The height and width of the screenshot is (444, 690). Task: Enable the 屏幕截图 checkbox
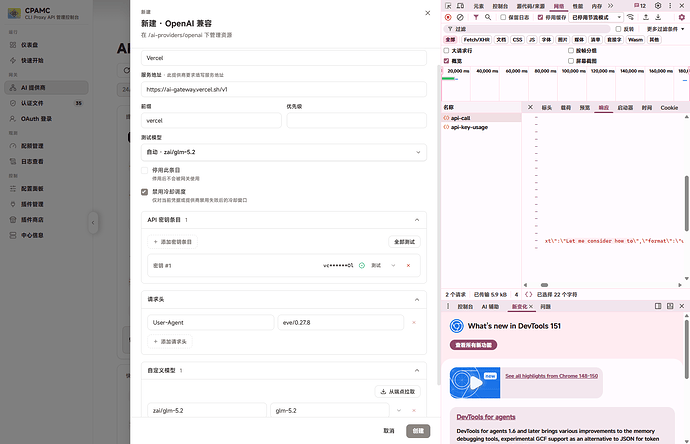(x=571, y=61)
